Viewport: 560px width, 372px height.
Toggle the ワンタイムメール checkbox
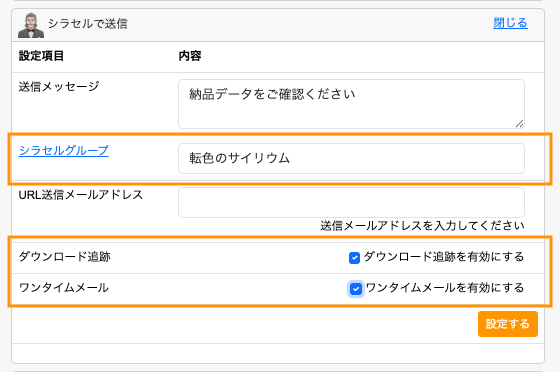[x=356, y=288]
